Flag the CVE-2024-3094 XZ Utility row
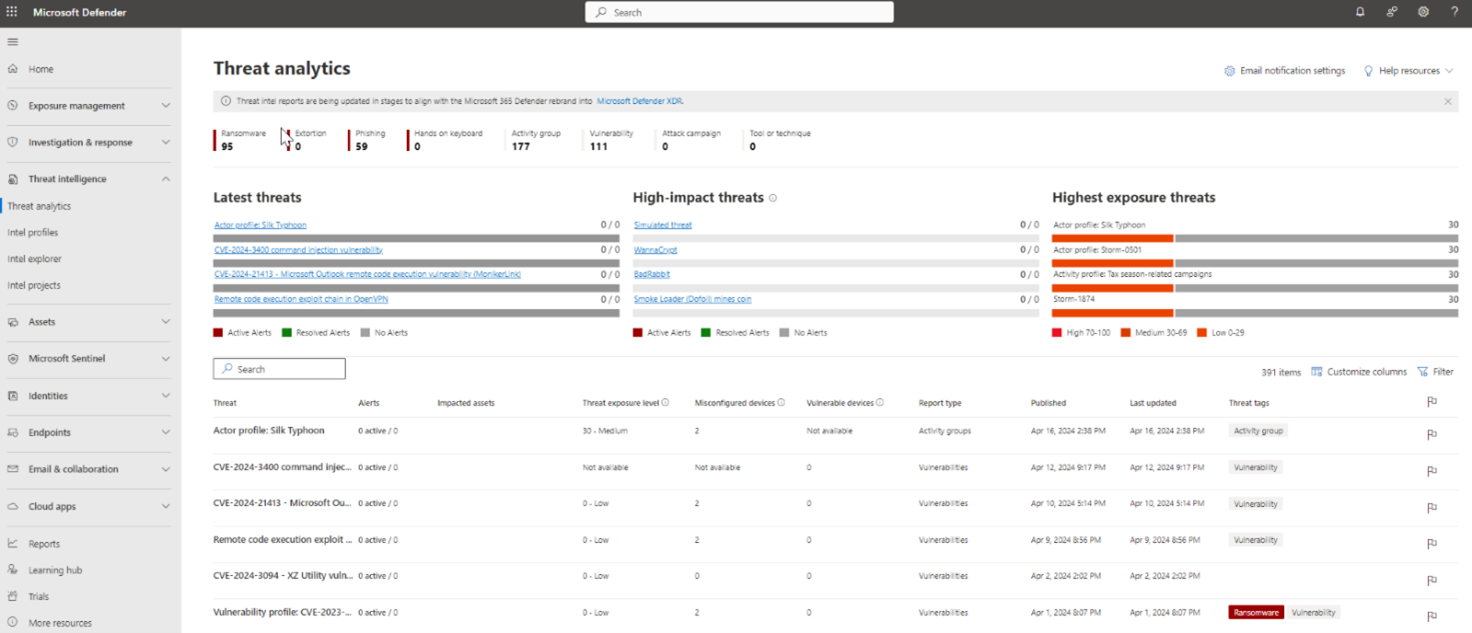The height and width of the screenshot is (633, 1472). pyautogui.click(x=1432, y=580)
